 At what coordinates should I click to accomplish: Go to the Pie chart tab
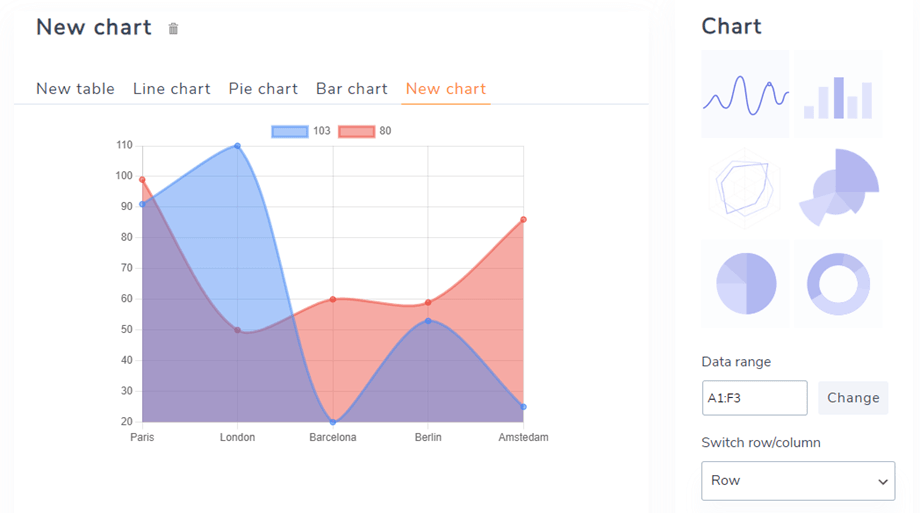click(x=263, y=89)
